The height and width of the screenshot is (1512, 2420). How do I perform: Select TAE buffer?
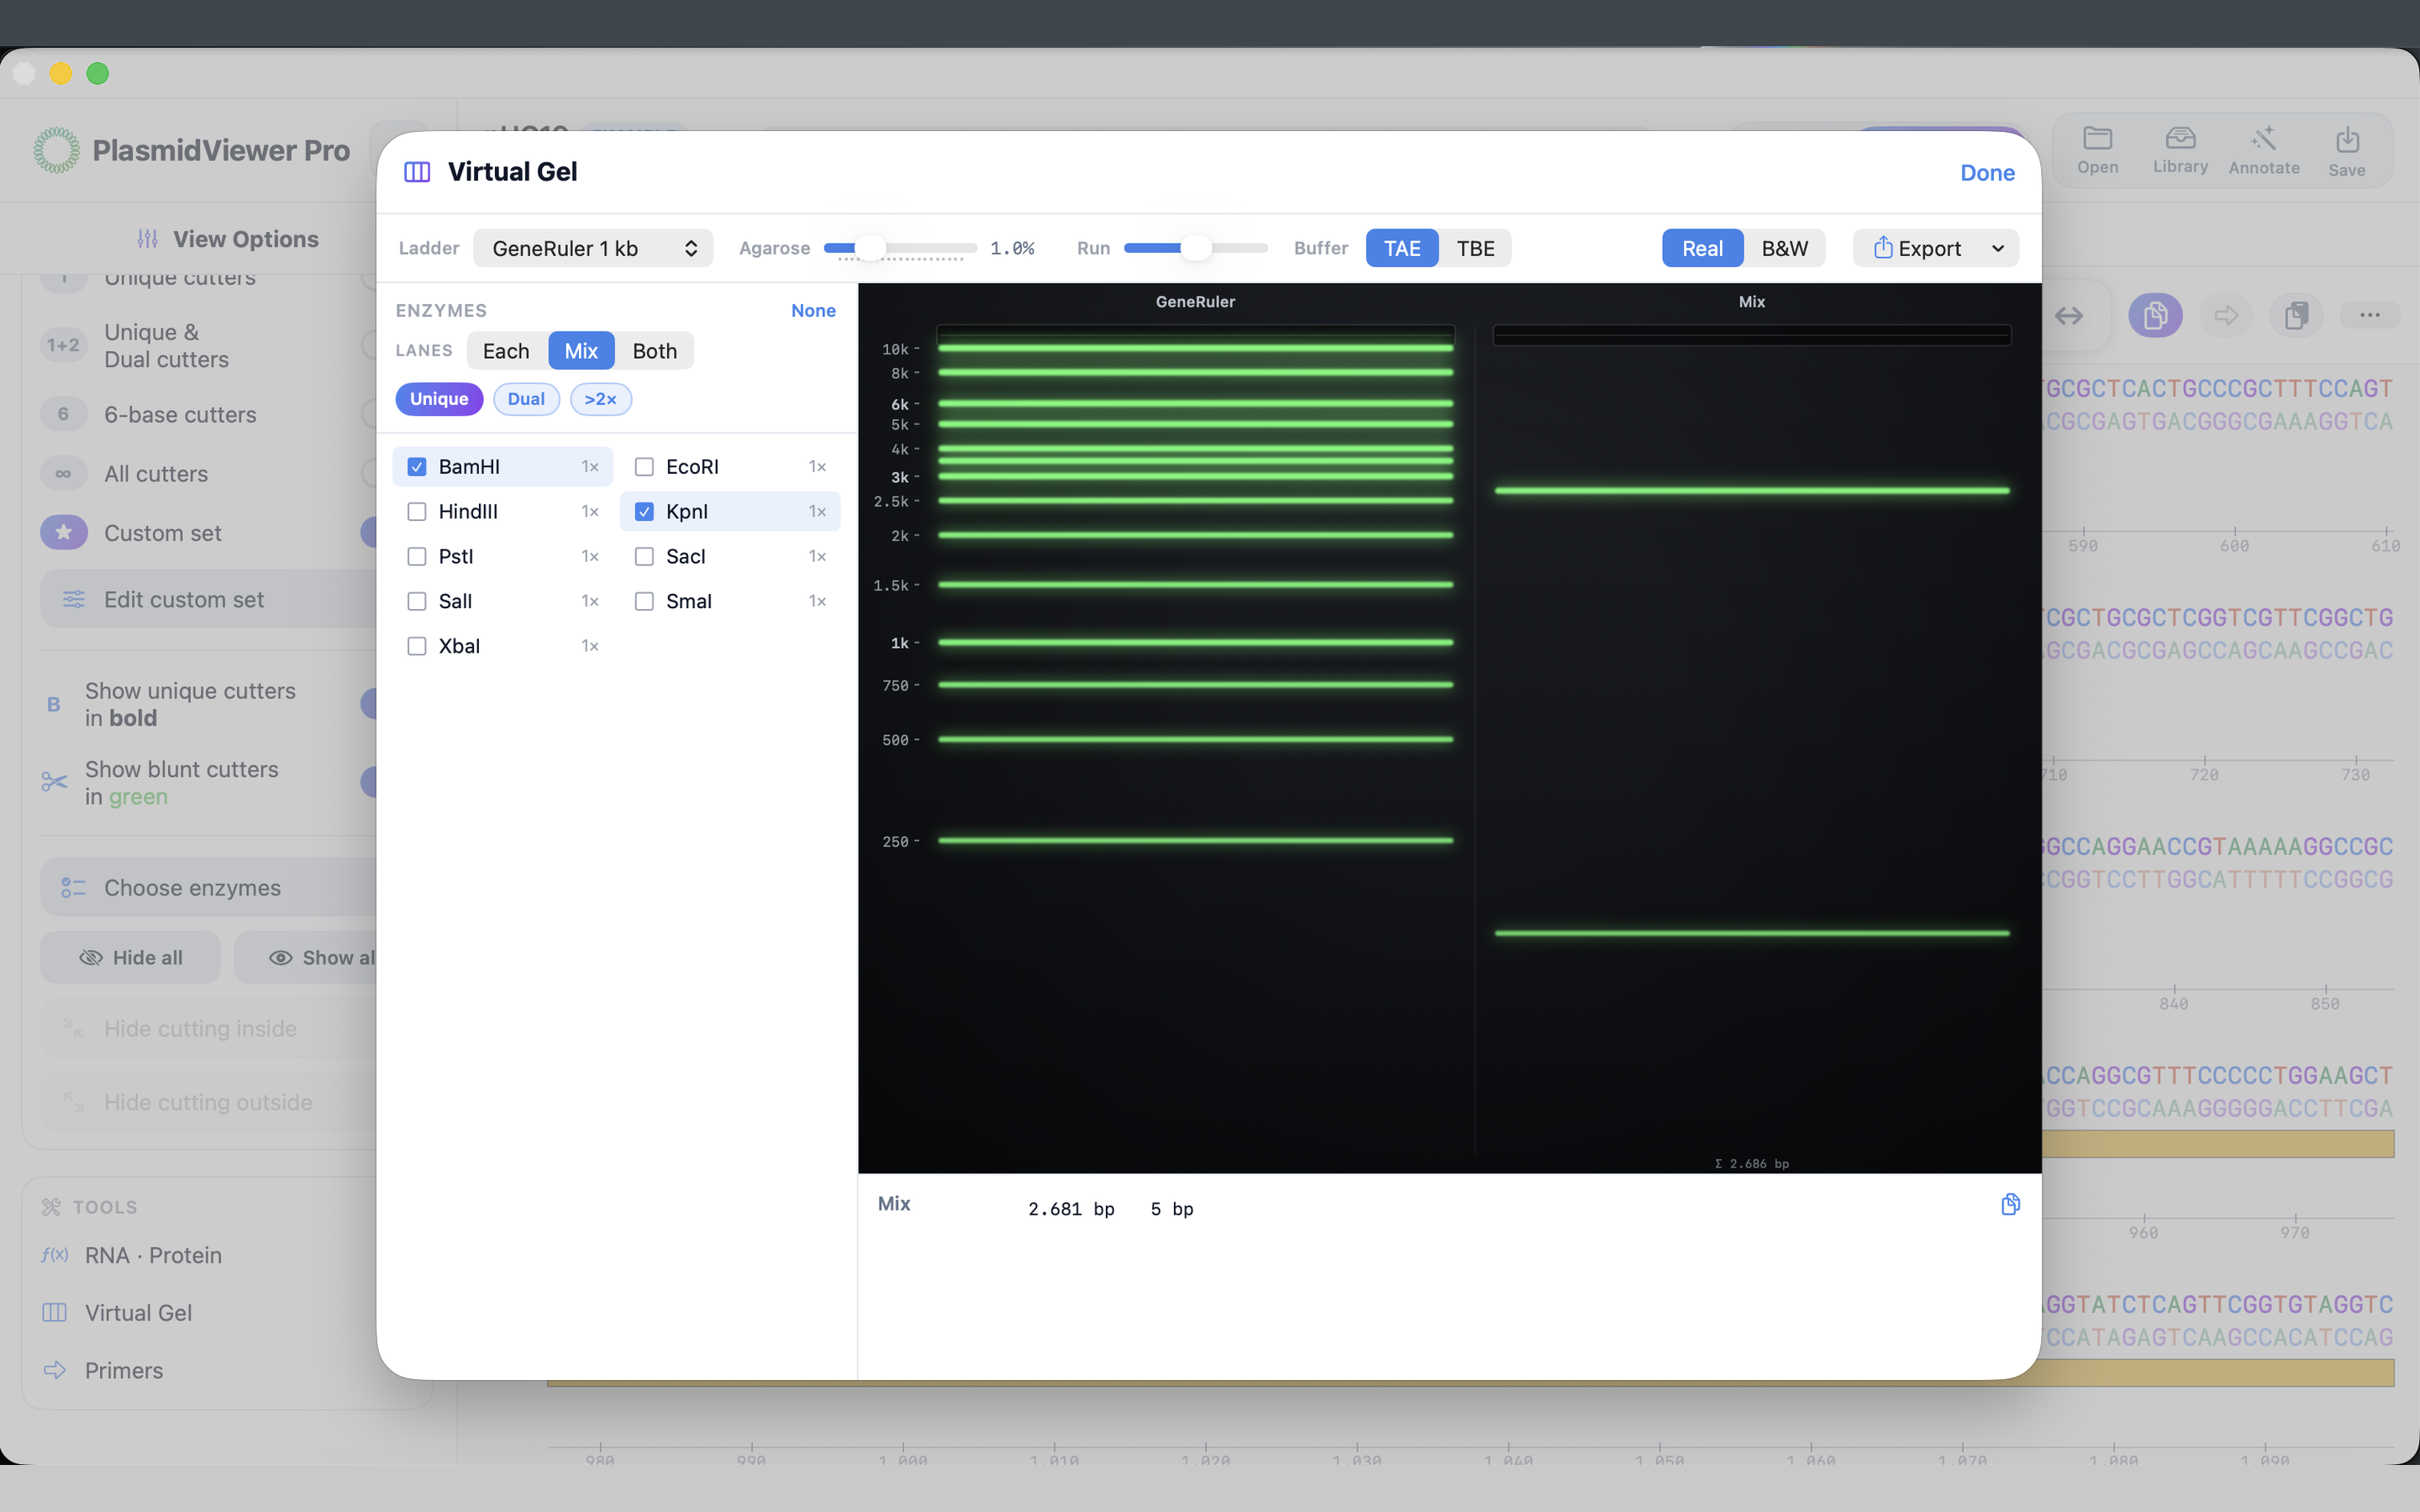(1402, 248)
